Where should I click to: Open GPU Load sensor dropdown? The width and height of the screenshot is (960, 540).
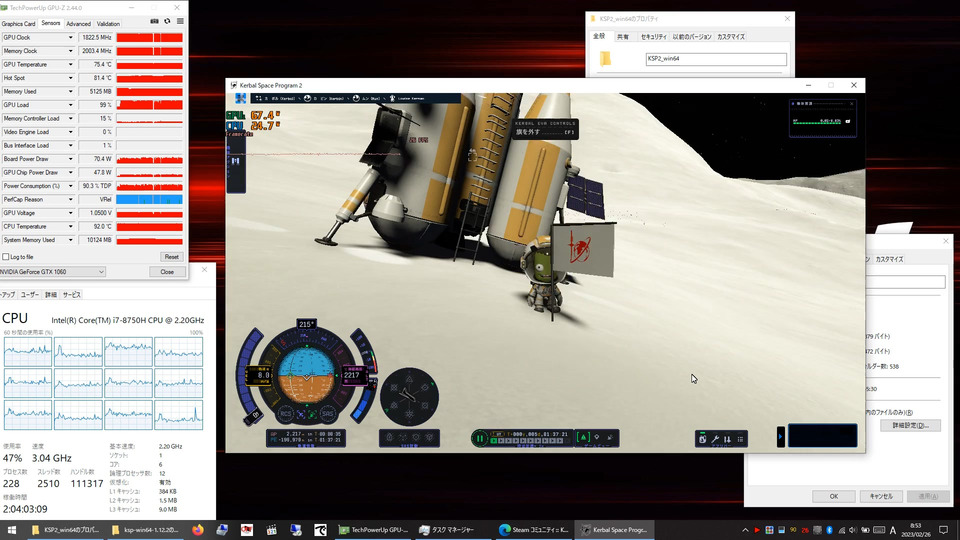point(70,105)
